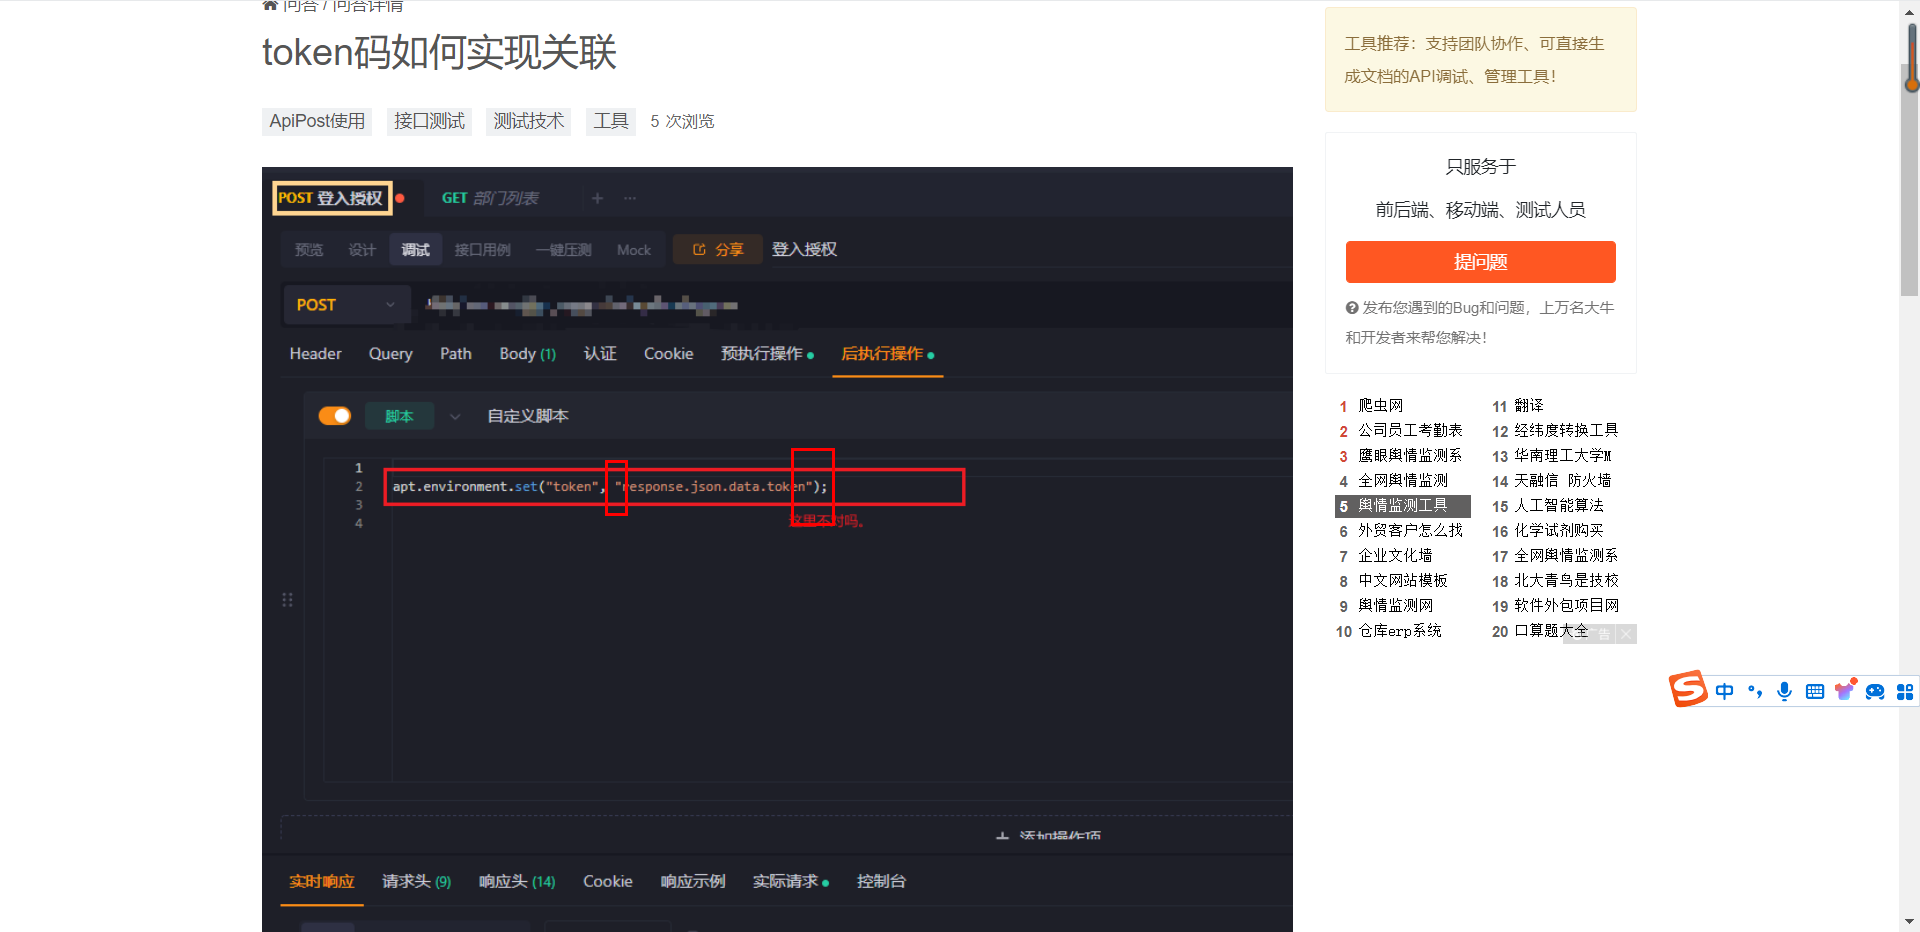Open the ad link 软件外包项目网

pyautogui.click(x=1566, y=606)
